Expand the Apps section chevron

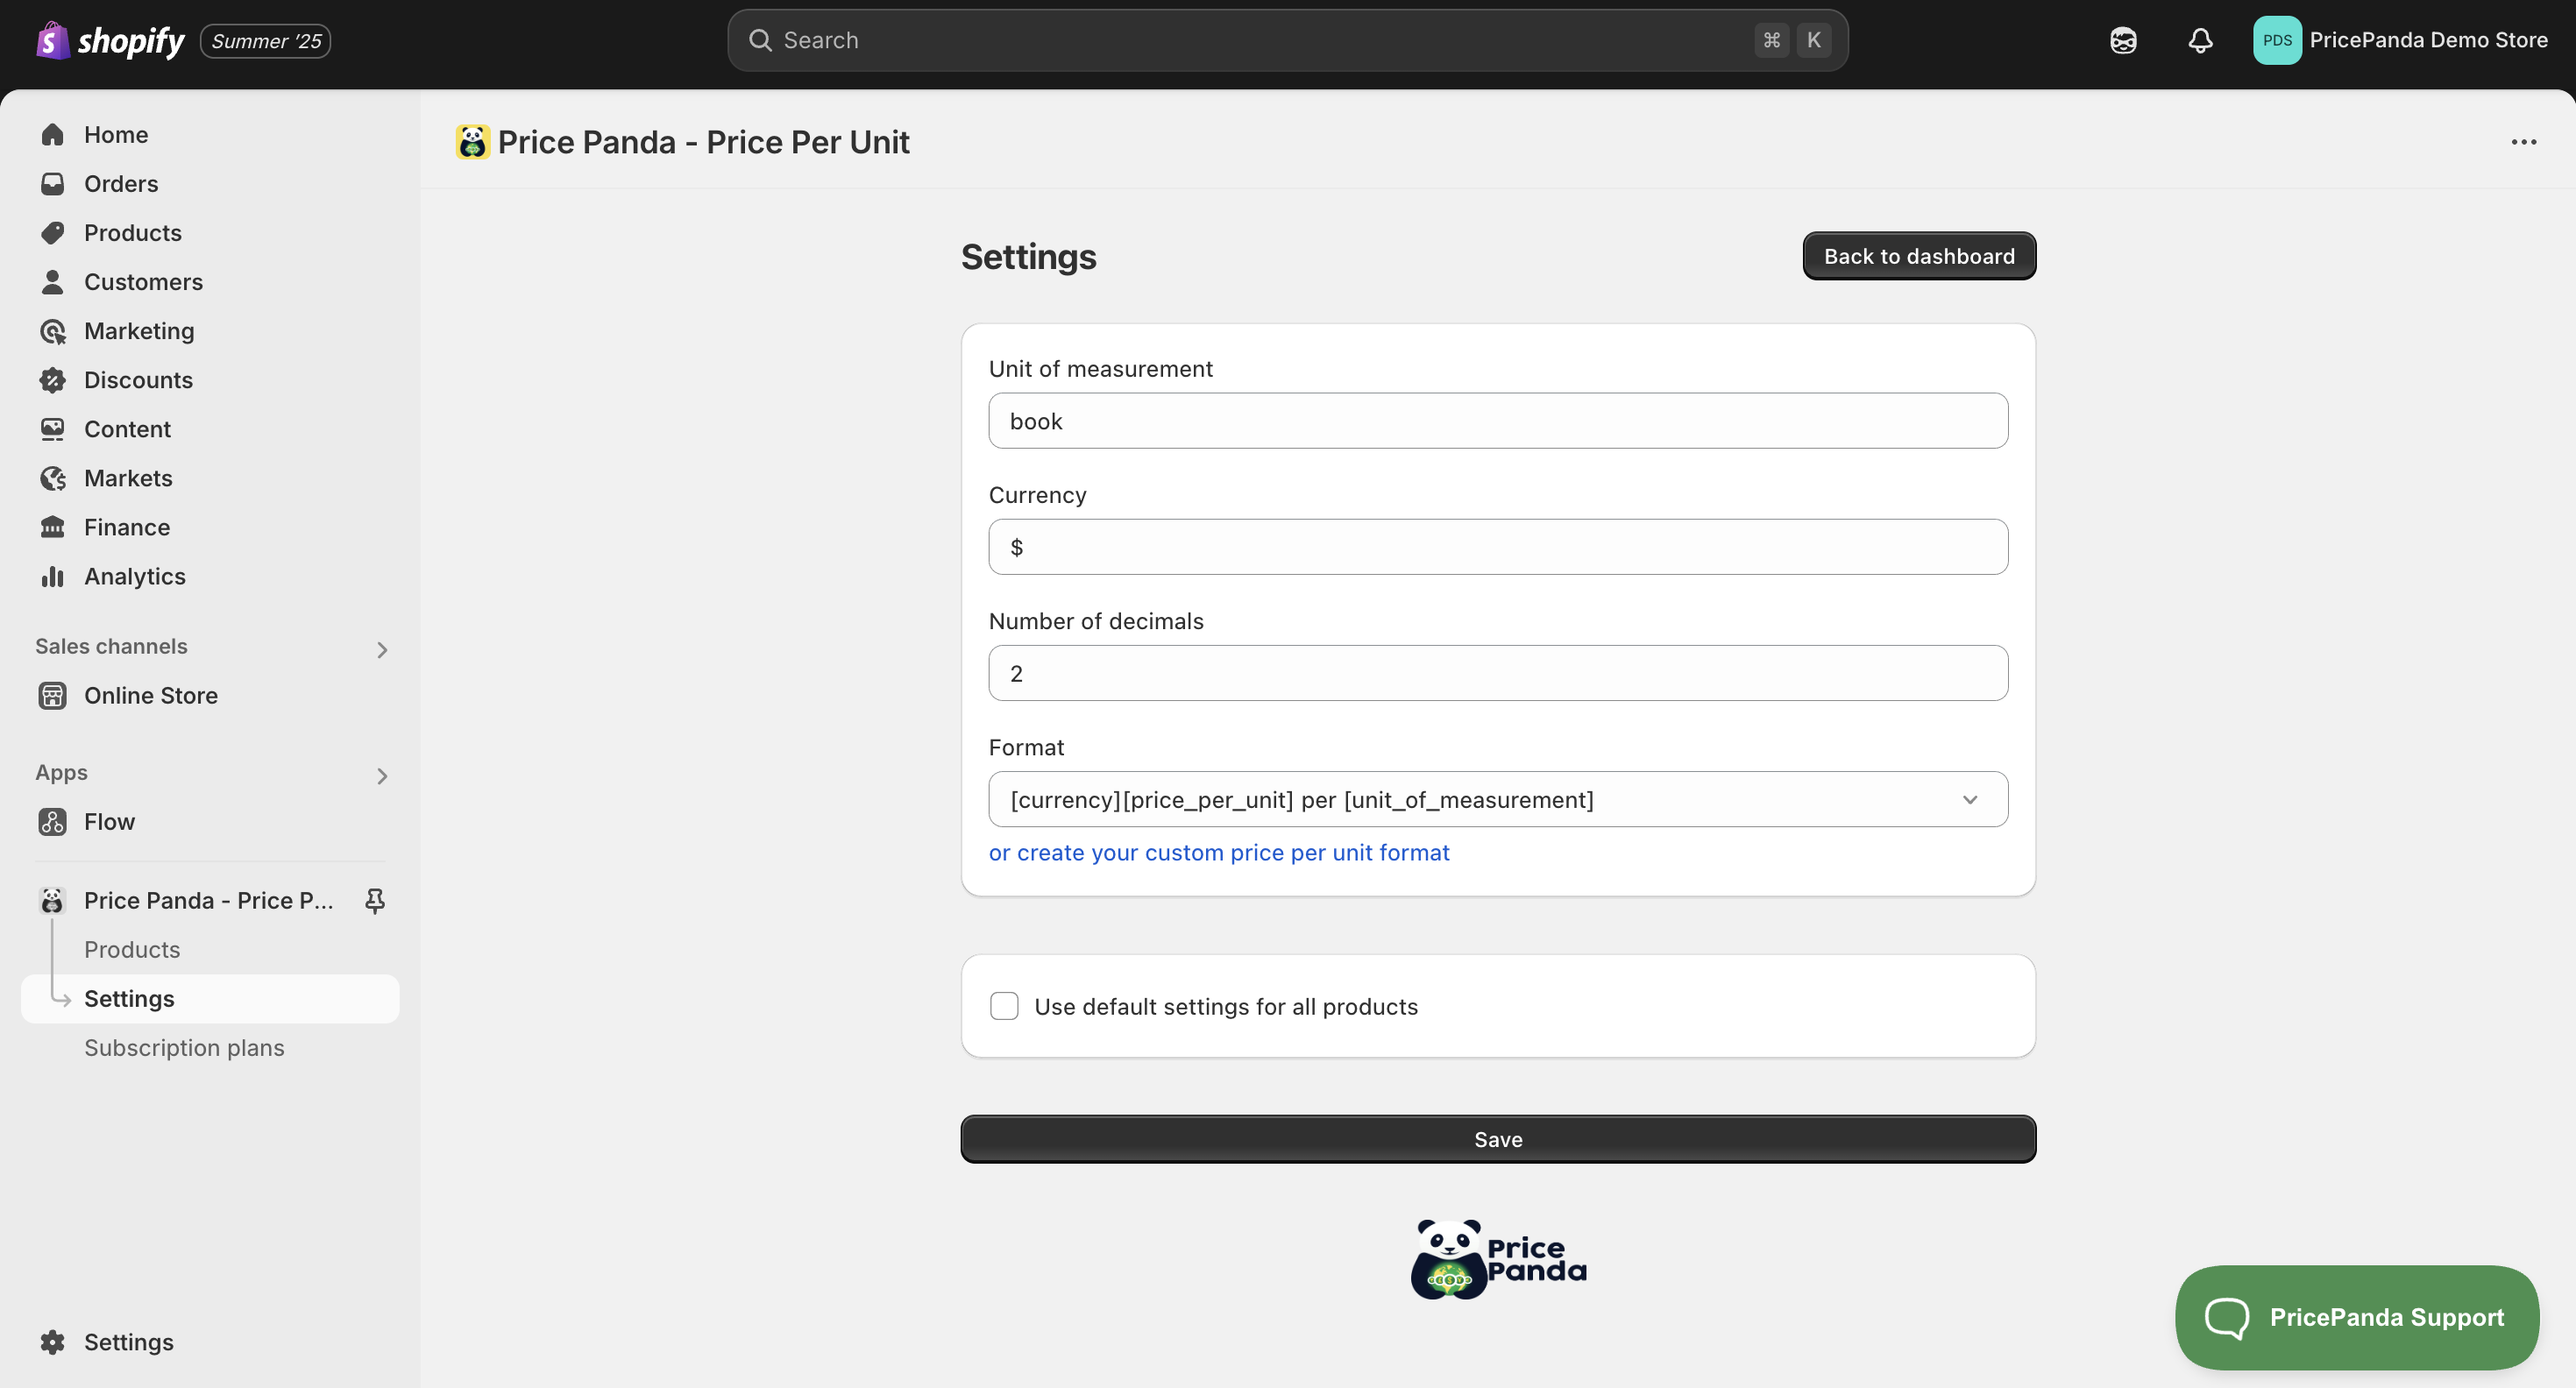point(382,776)
